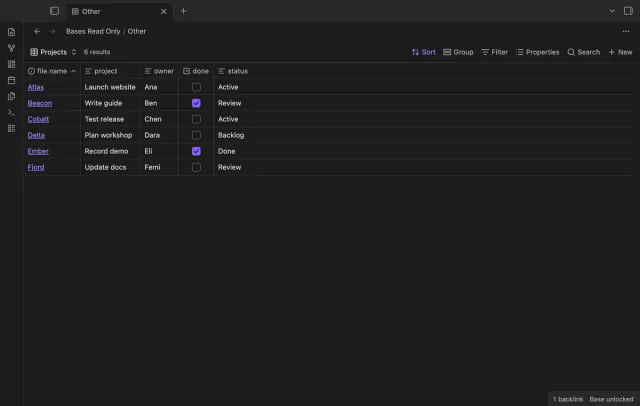Open canvas ribbon icon
Image resolution: width=640 pixels, height=406 pixels.
point(11,64)
